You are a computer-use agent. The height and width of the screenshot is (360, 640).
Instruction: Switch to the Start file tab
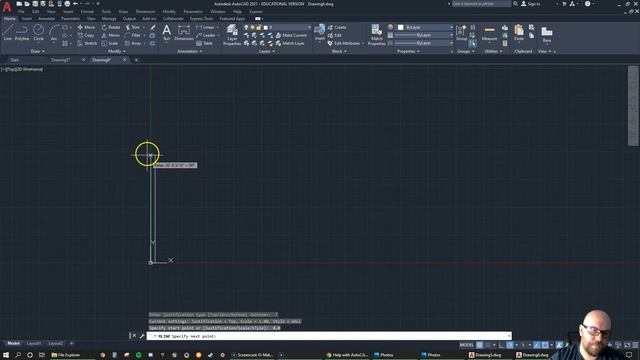[15, 60]
